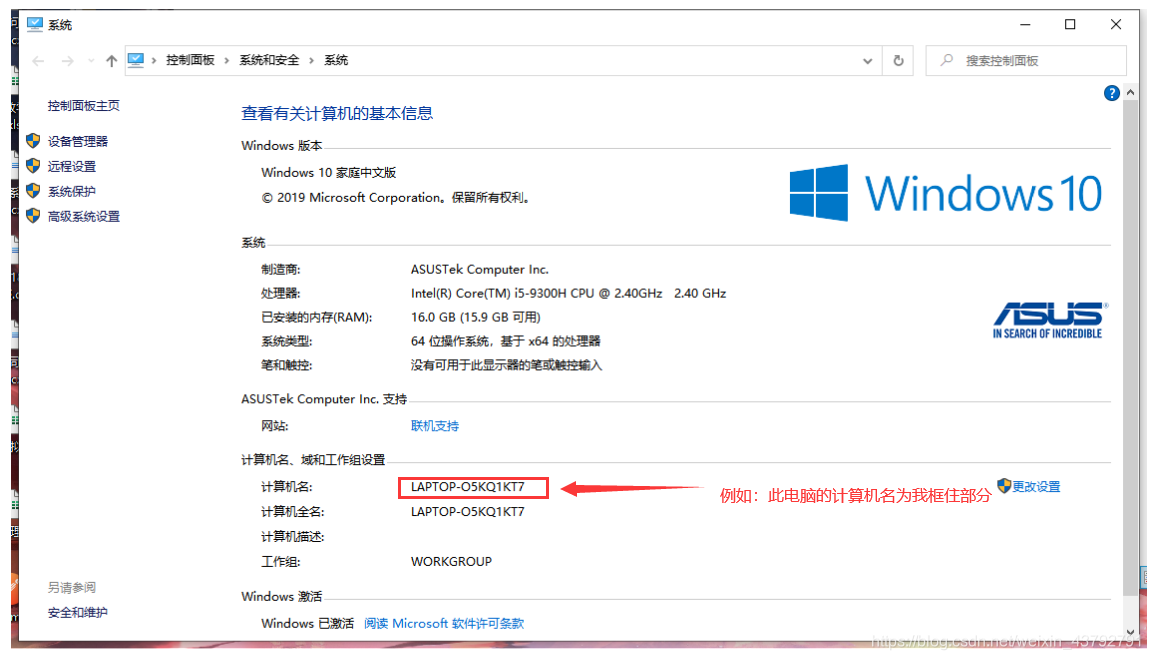Select the WORKGROUP value text
1151x660 pixels.
[451, 562]
